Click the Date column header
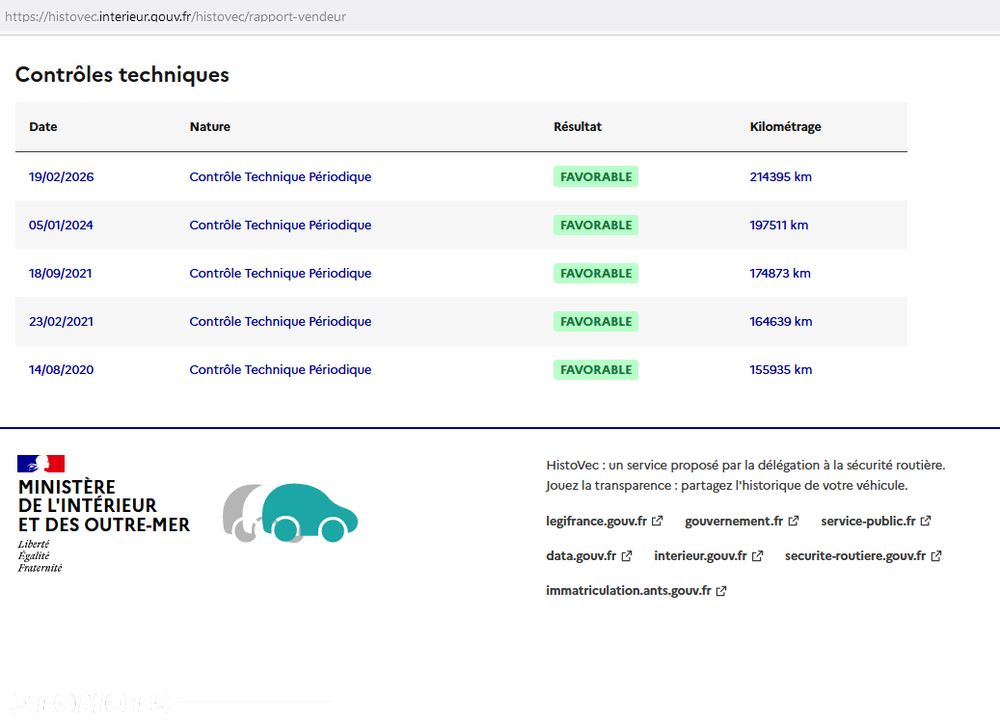1000x723 pixels. point(43,127)
